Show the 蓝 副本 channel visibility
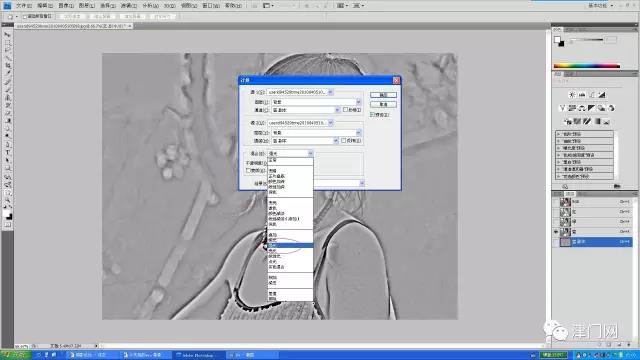This screenshot has width=640, height=360. click(556, 242)
